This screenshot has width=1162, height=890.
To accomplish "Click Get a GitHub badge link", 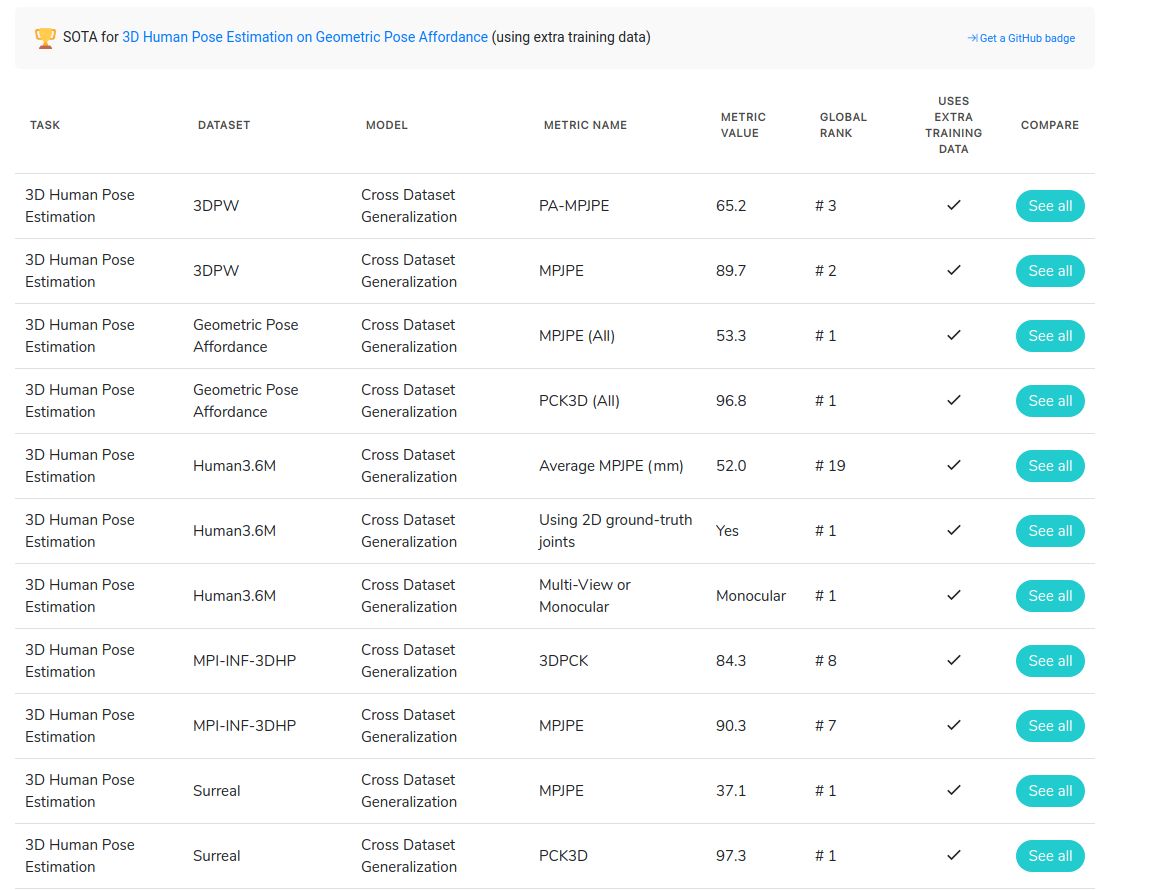I will click(1021, 39).
